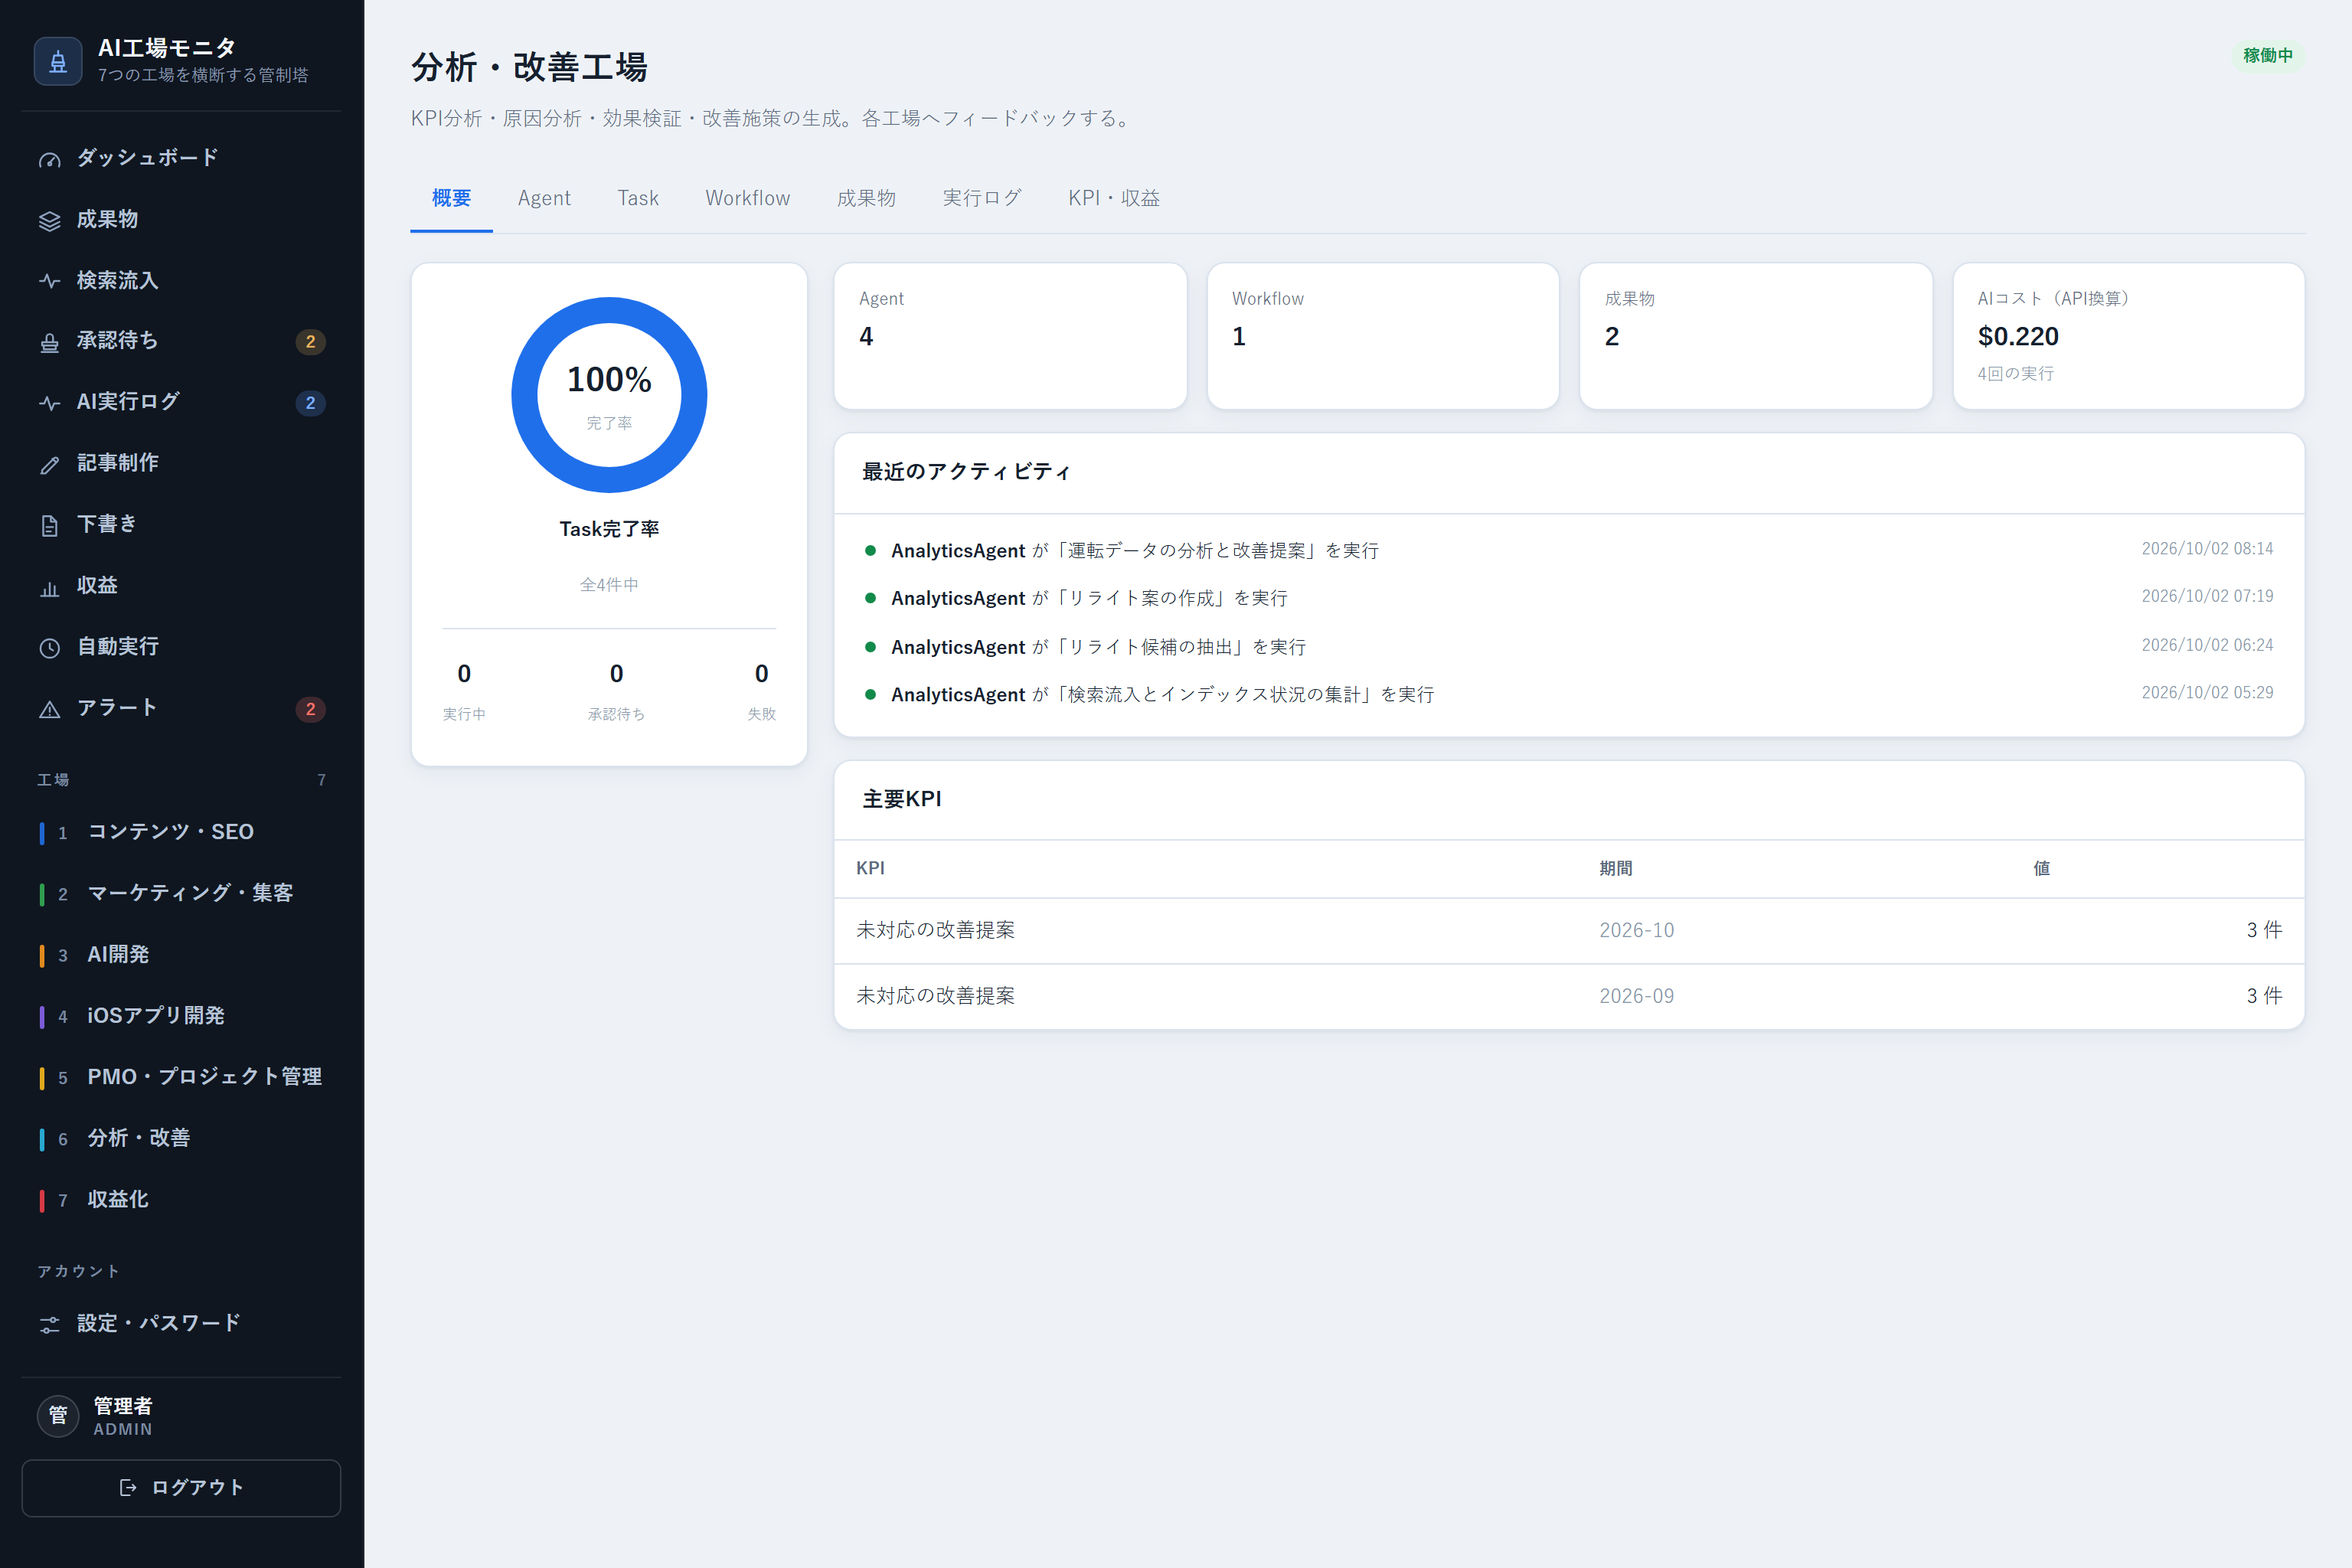Open factory 2 マーケティング・集客
The image size is (2352, 1568).
(x=181, y=893)
